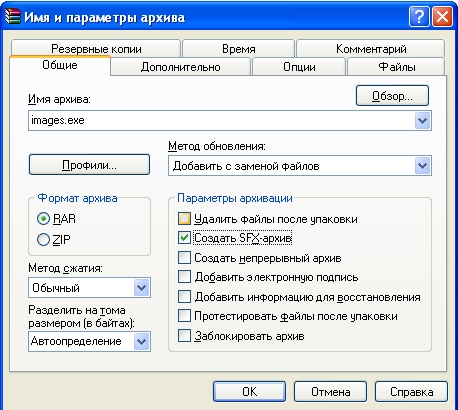Enable Удалить файлы после упаковки checkbox
Screen dimensions: 458x410
click(184, 219)
